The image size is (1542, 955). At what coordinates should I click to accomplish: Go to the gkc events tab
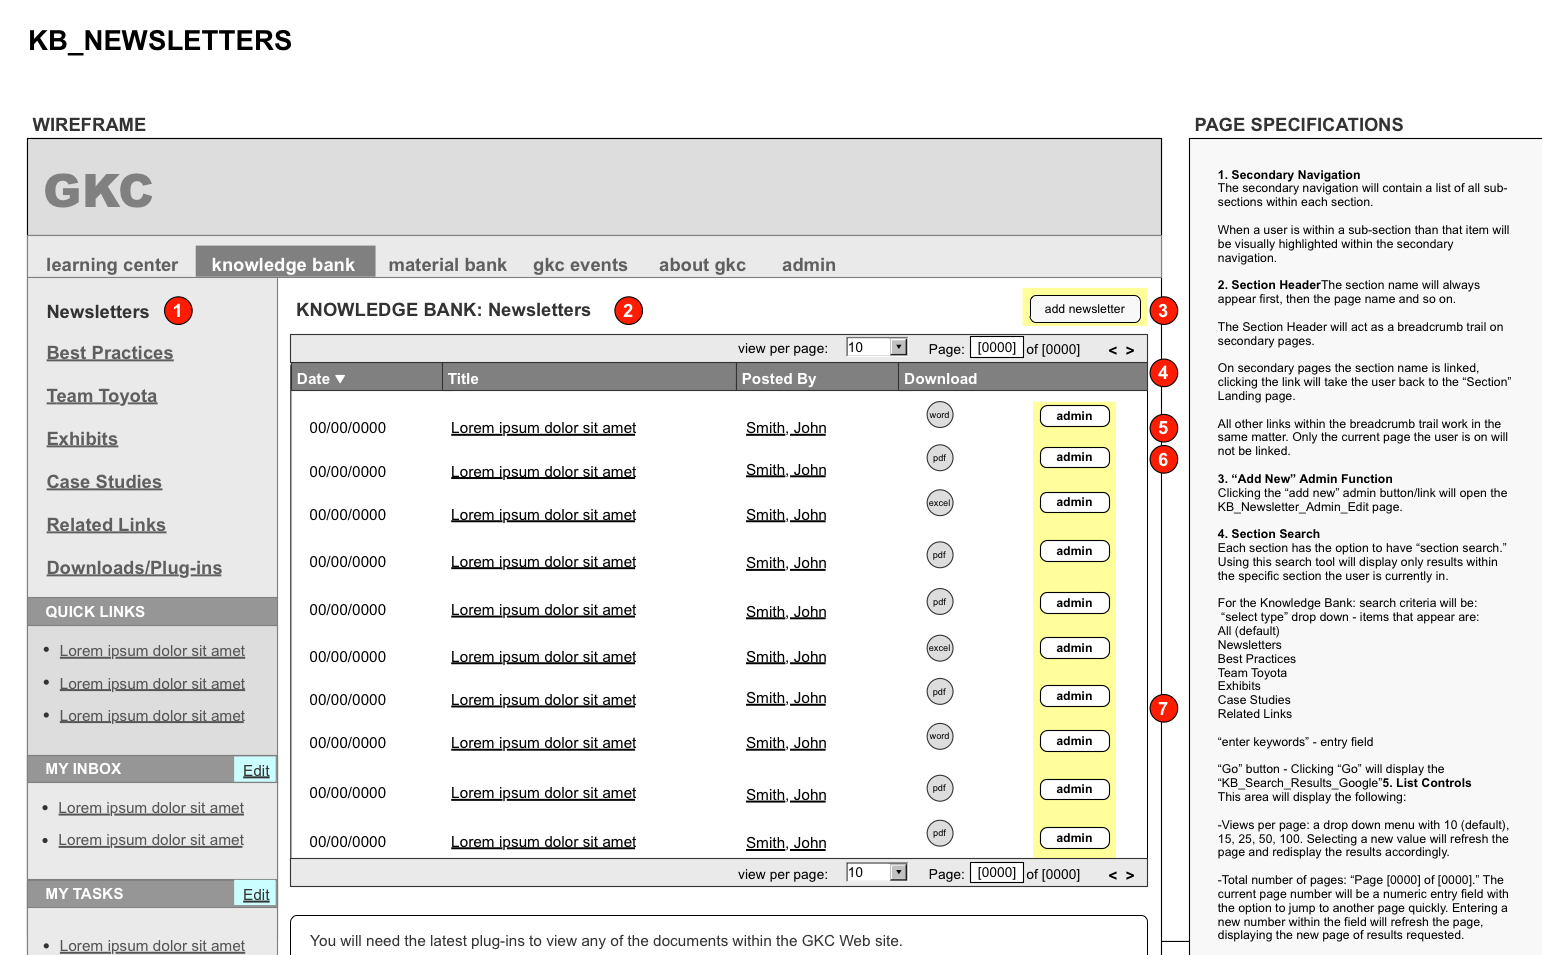(580, 265)
